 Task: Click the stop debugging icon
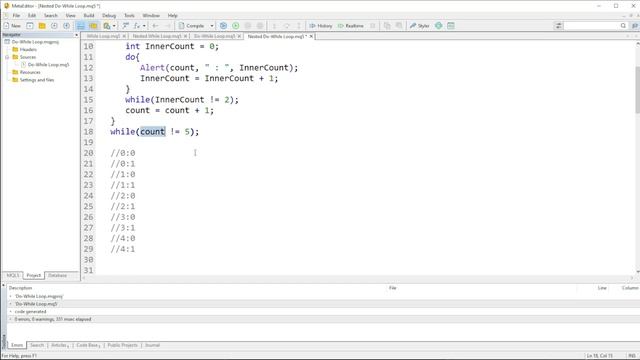(260, 26)
